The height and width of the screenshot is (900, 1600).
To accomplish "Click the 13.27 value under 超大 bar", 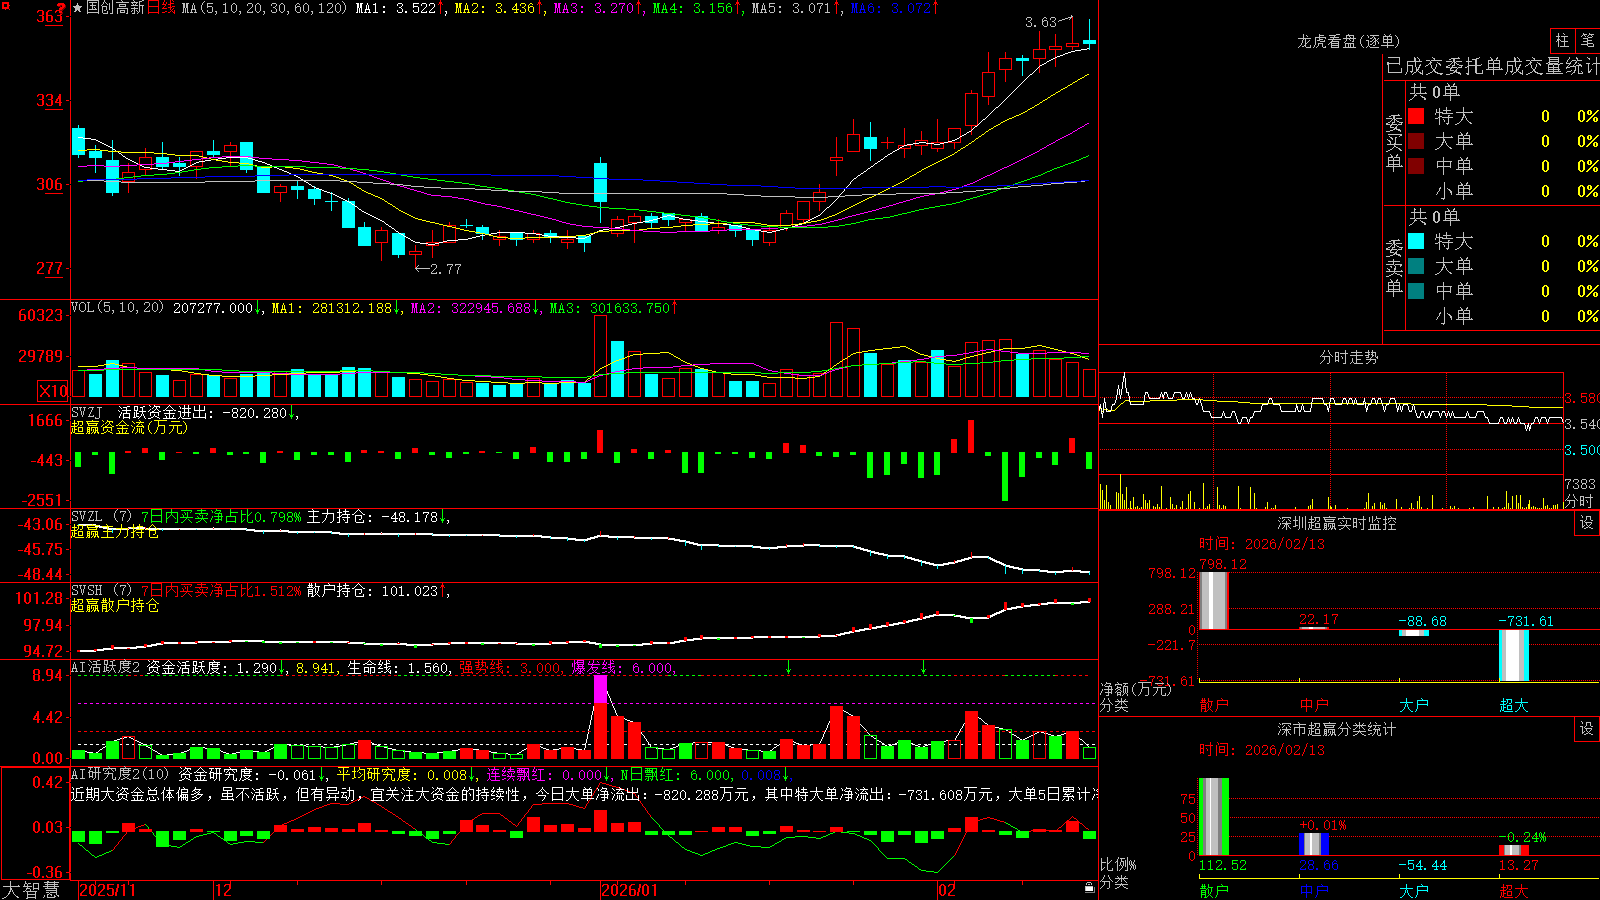I will 1519,865.
